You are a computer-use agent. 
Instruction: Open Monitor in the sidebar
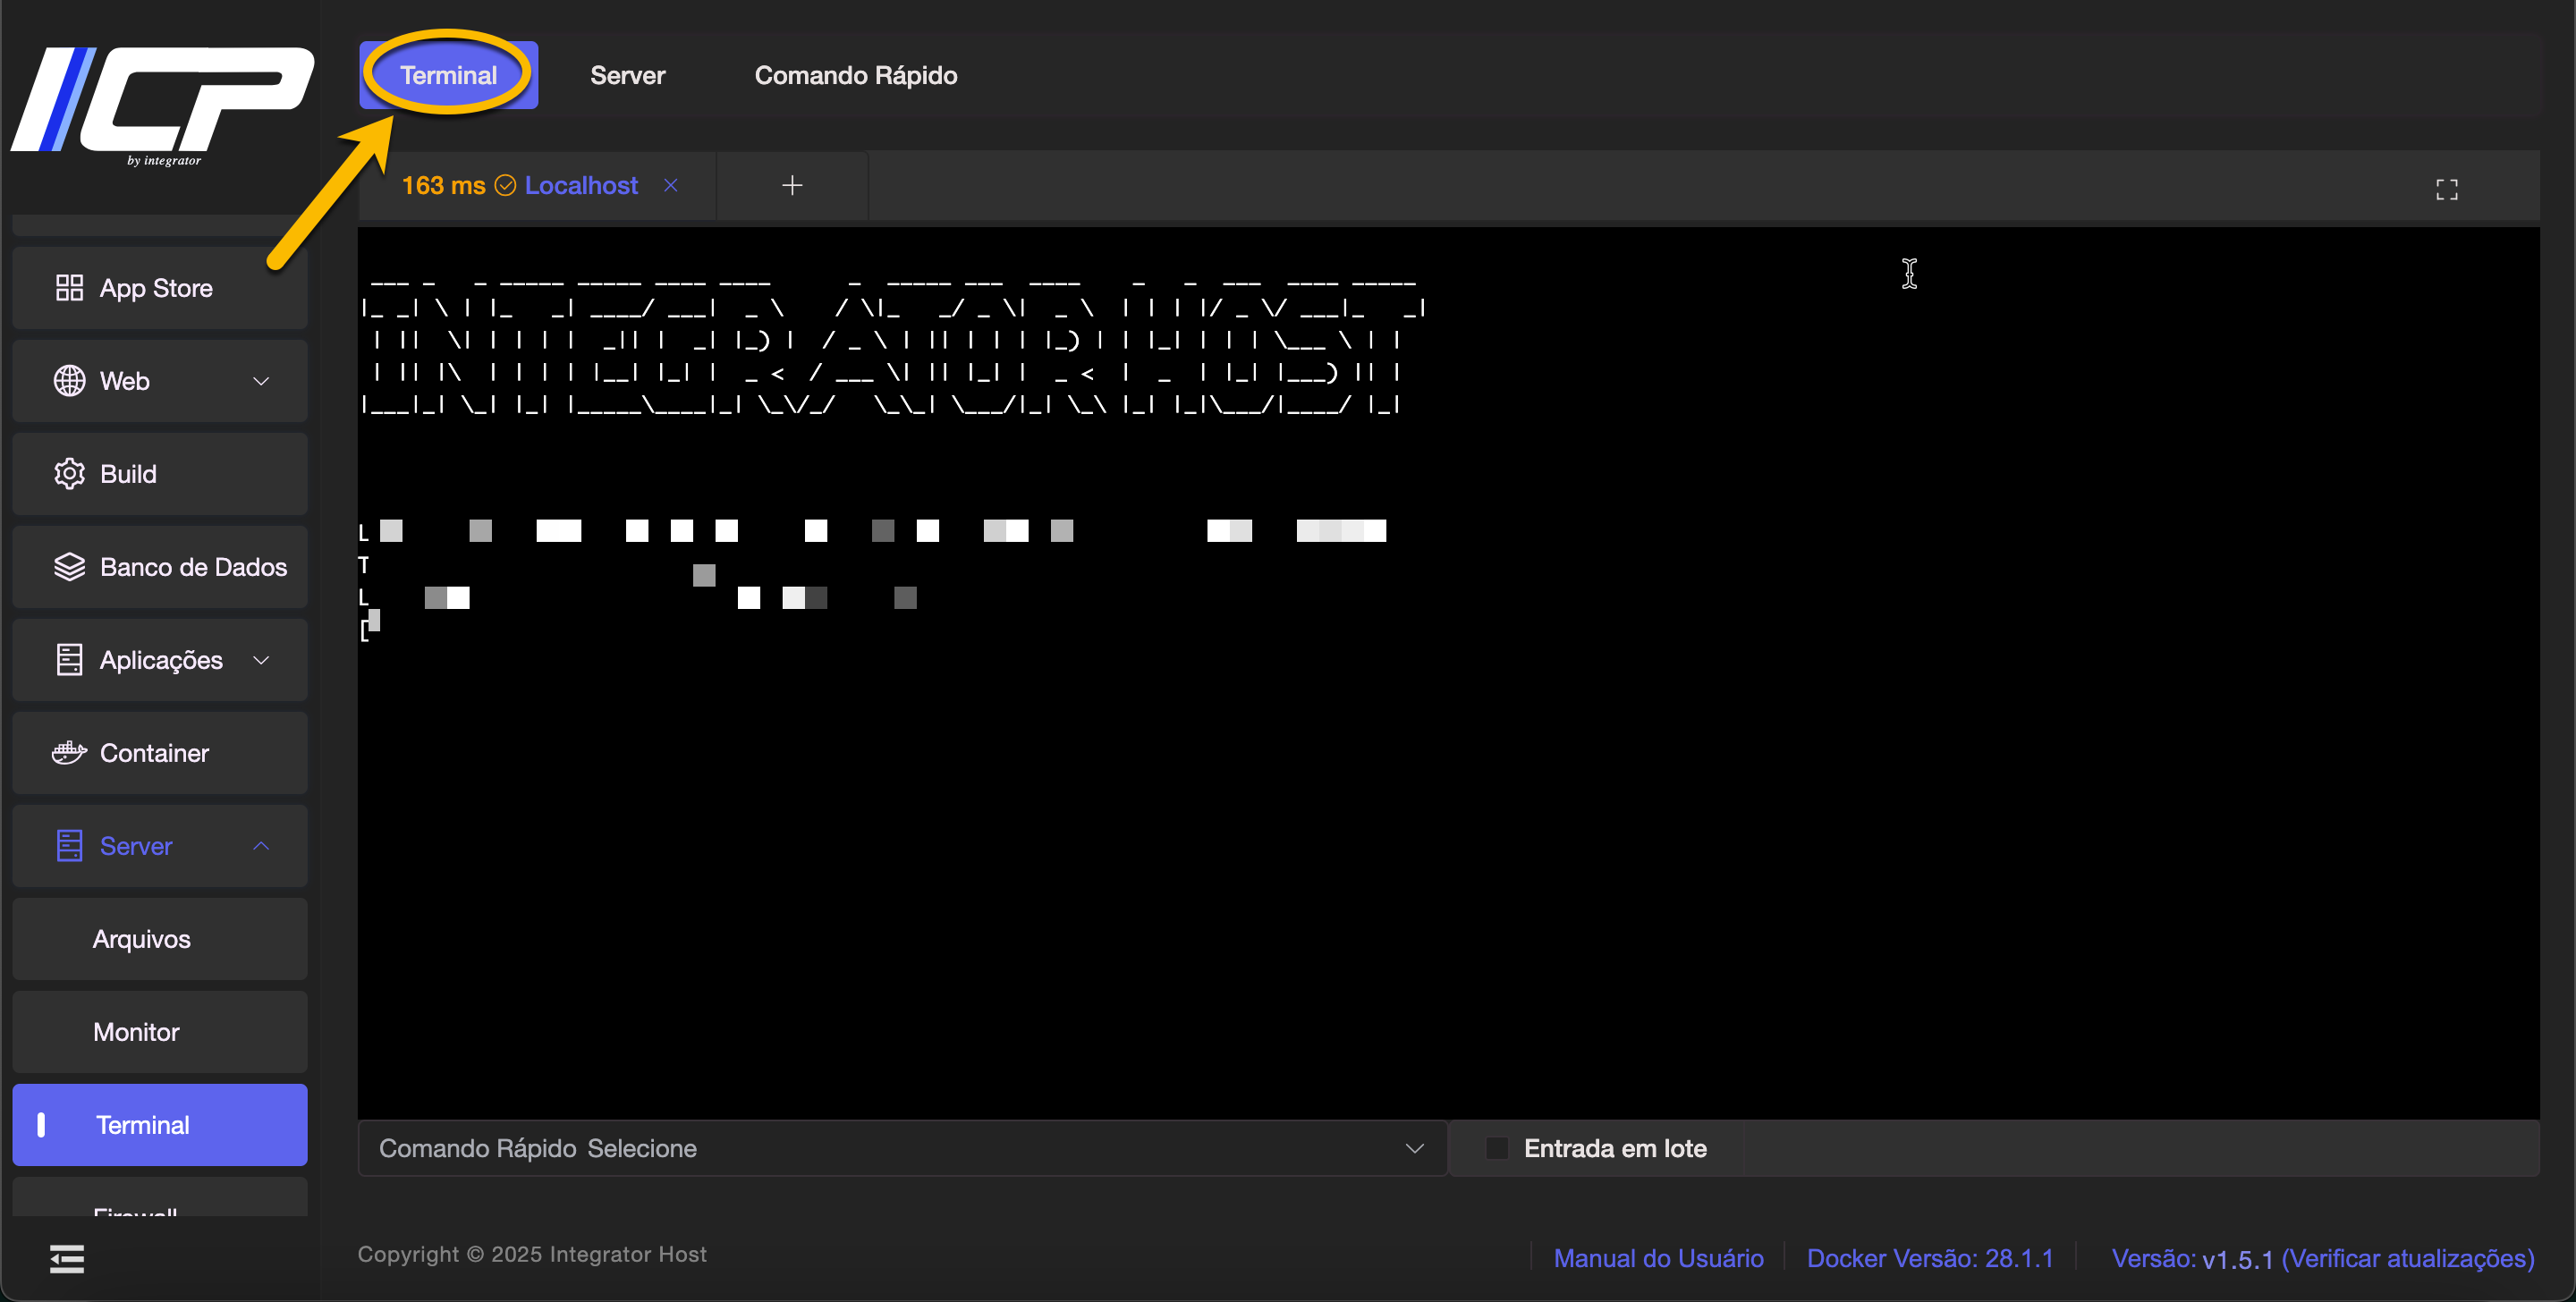(136, 1032)
